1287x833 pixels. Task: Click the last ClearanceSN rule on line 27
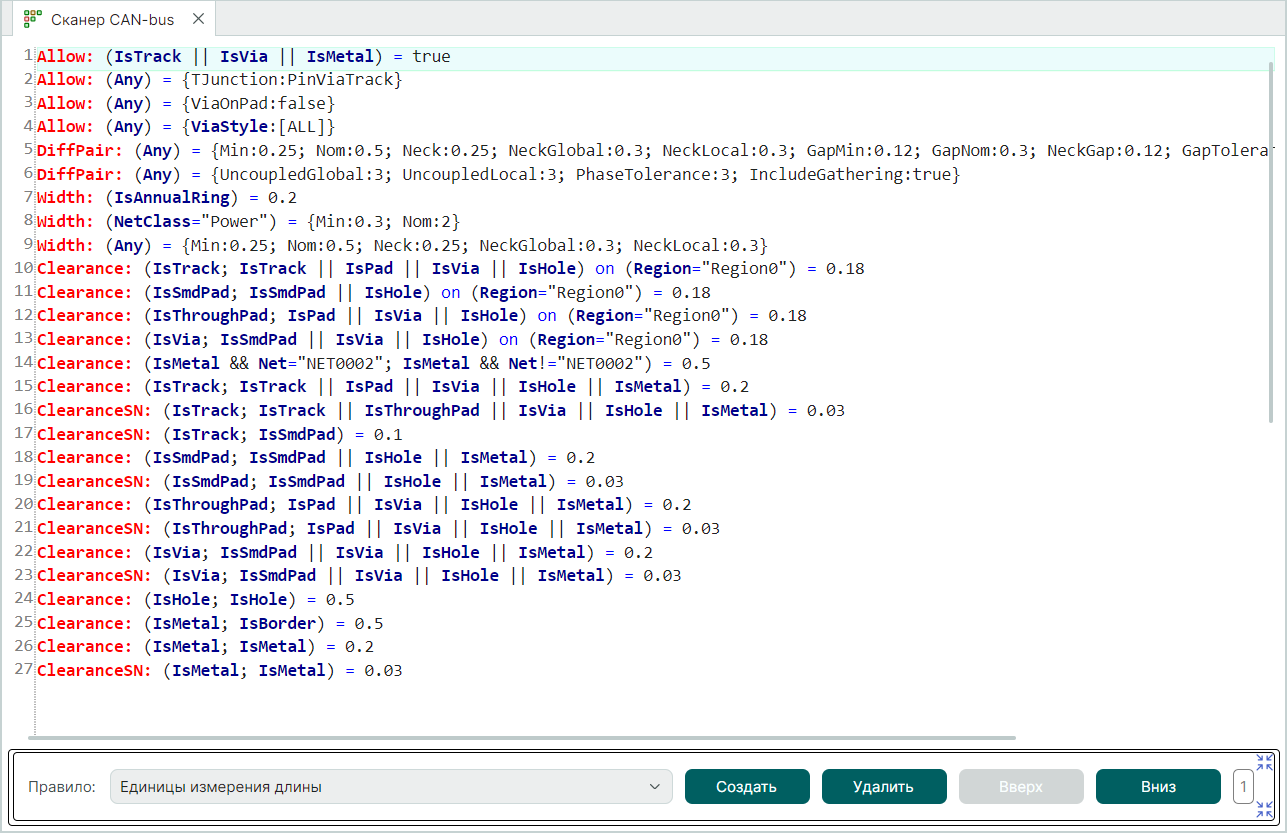tap(219, 670)
